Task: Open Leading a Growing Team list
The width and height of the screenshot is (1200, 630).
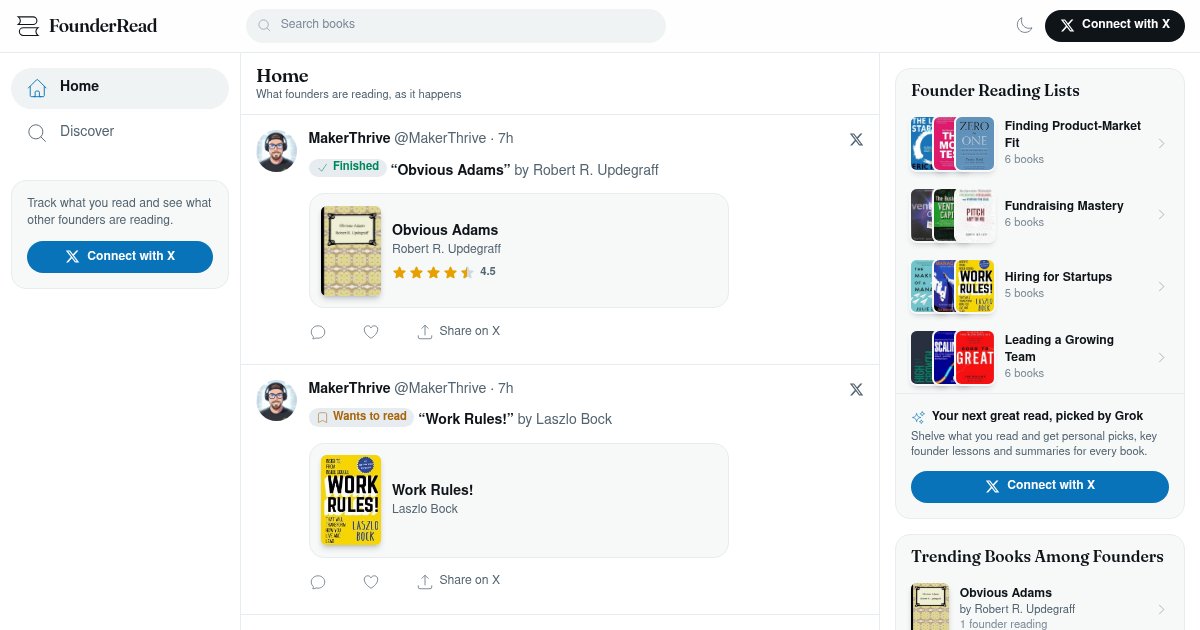Action: (1040, 357)
